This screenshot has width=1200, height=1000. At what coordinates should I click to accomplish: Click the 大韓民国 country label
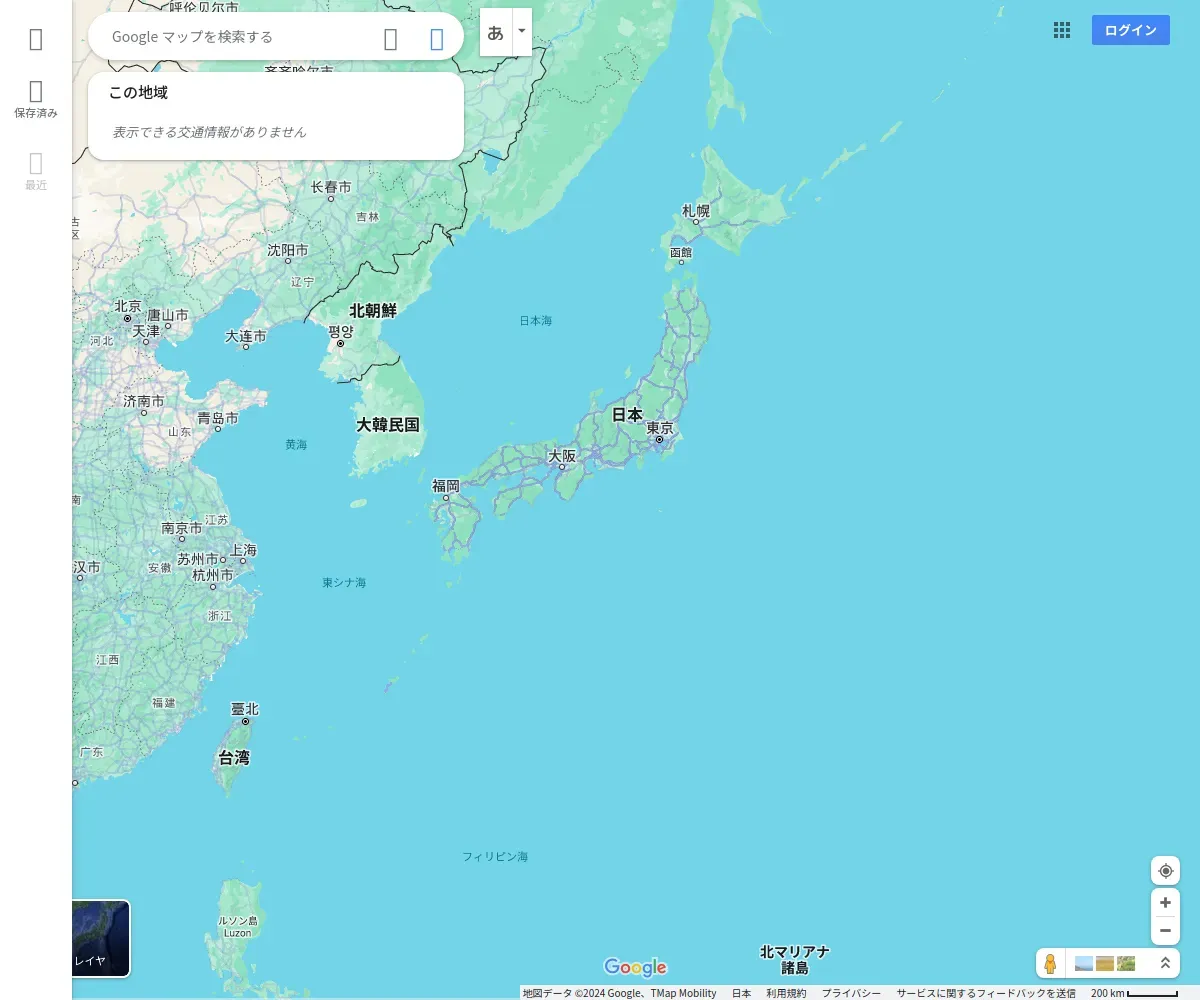click(x=388, y=425)
